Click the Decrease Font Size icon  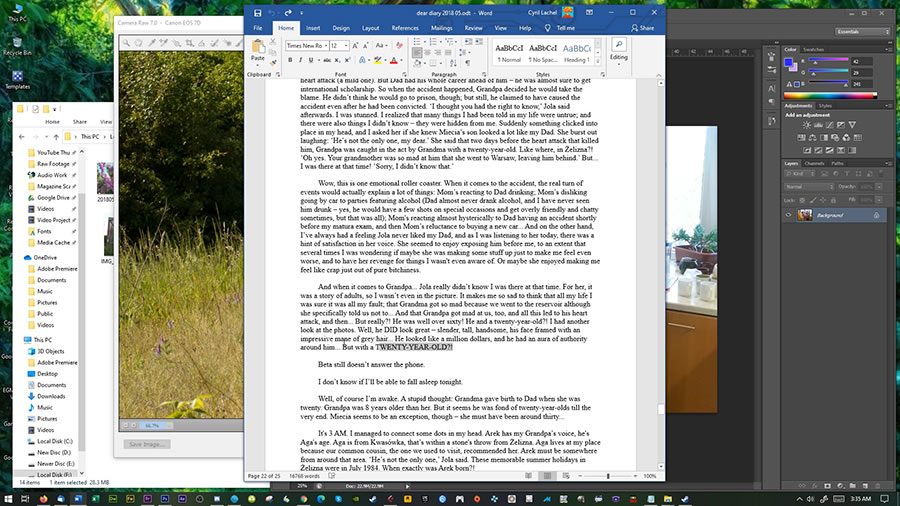366,45
